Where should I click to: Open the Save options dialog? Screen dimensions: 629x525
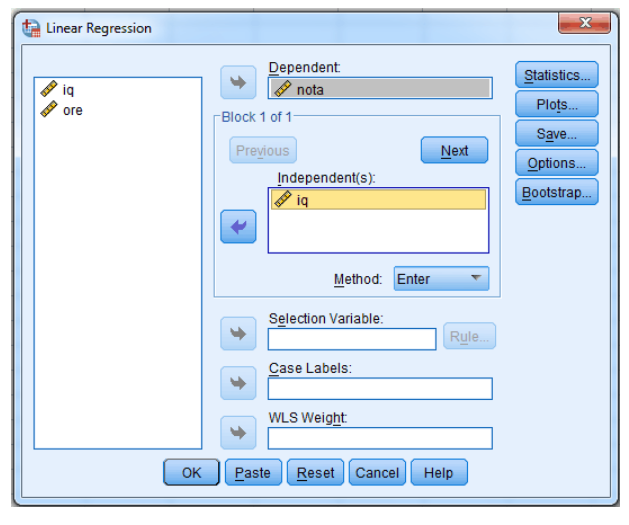pos(557,134)
